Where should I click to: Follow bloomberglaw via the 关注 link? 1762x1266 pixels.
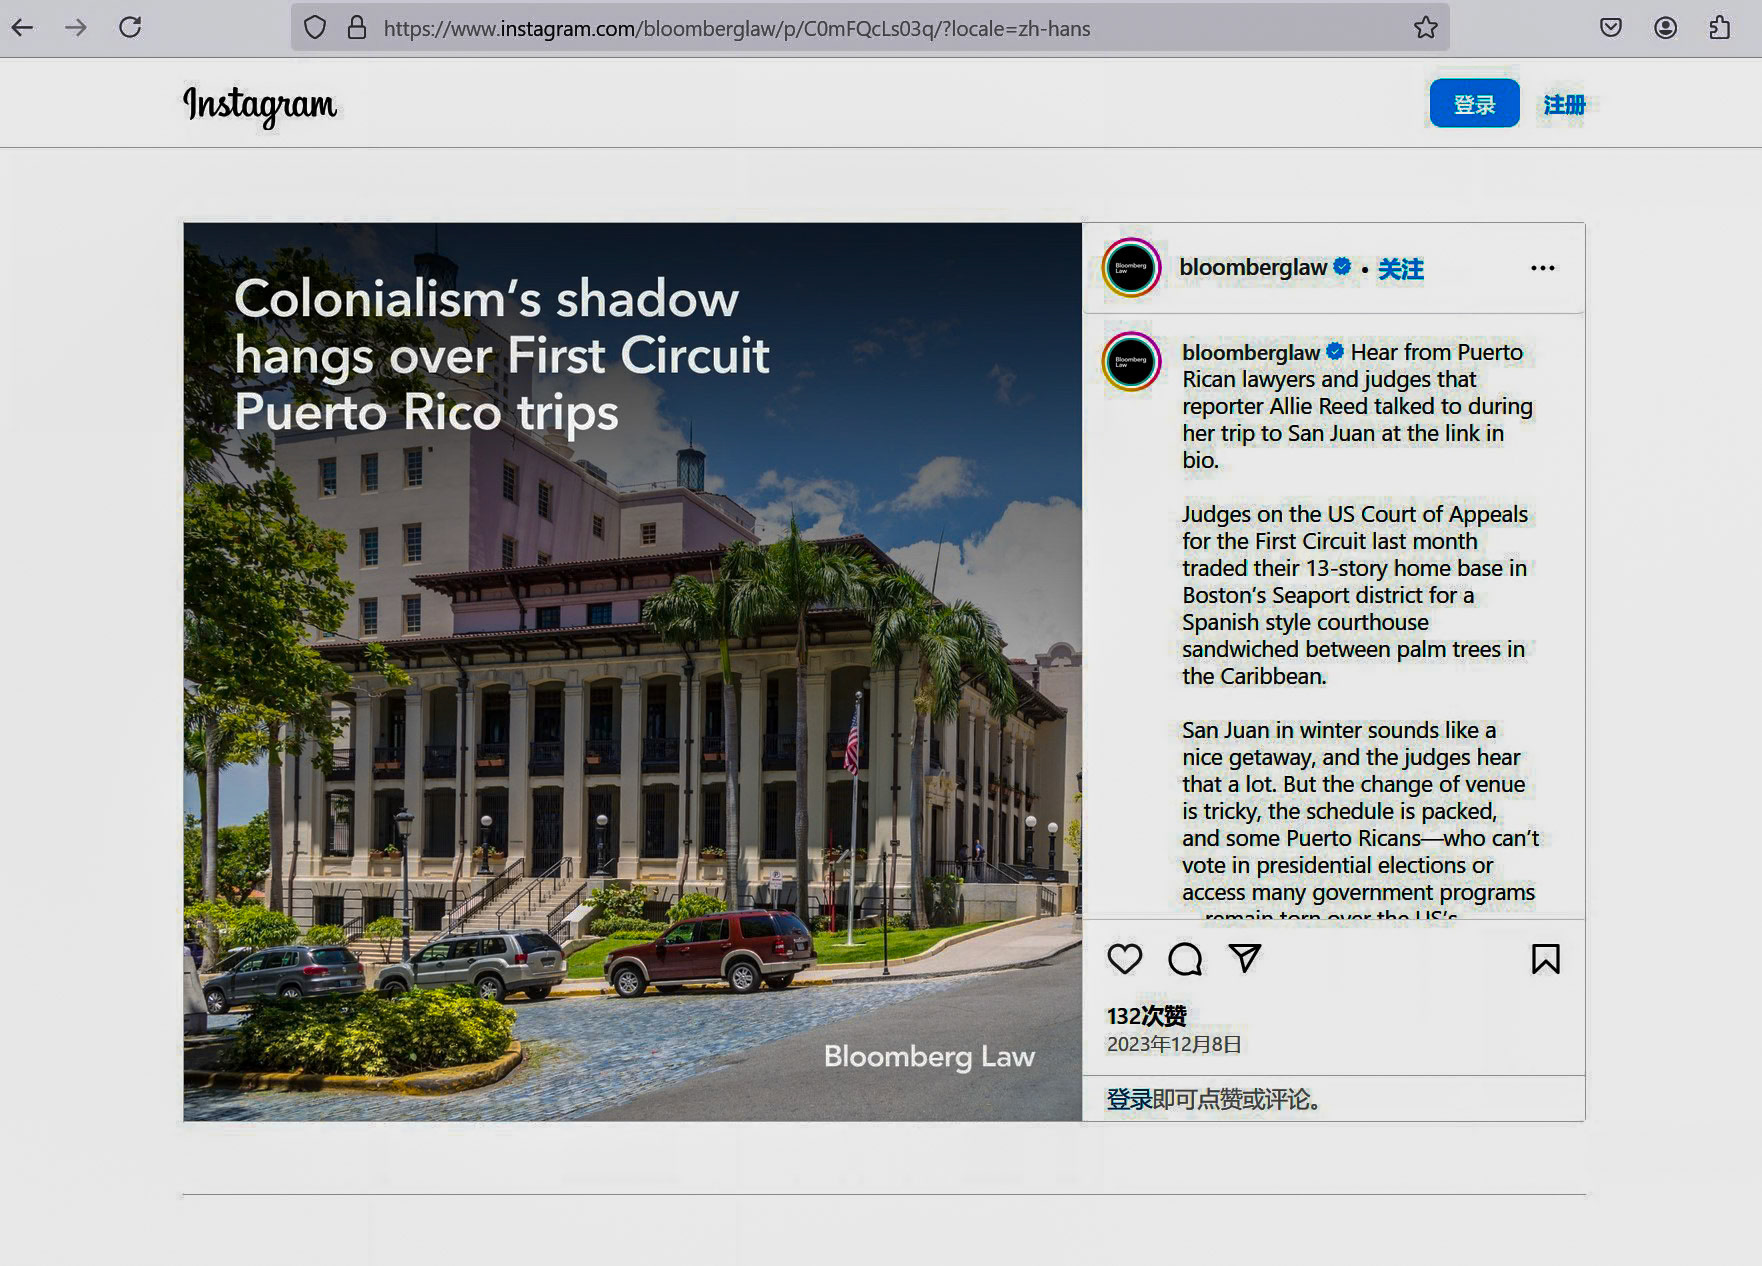click(x=1401, y=269)
